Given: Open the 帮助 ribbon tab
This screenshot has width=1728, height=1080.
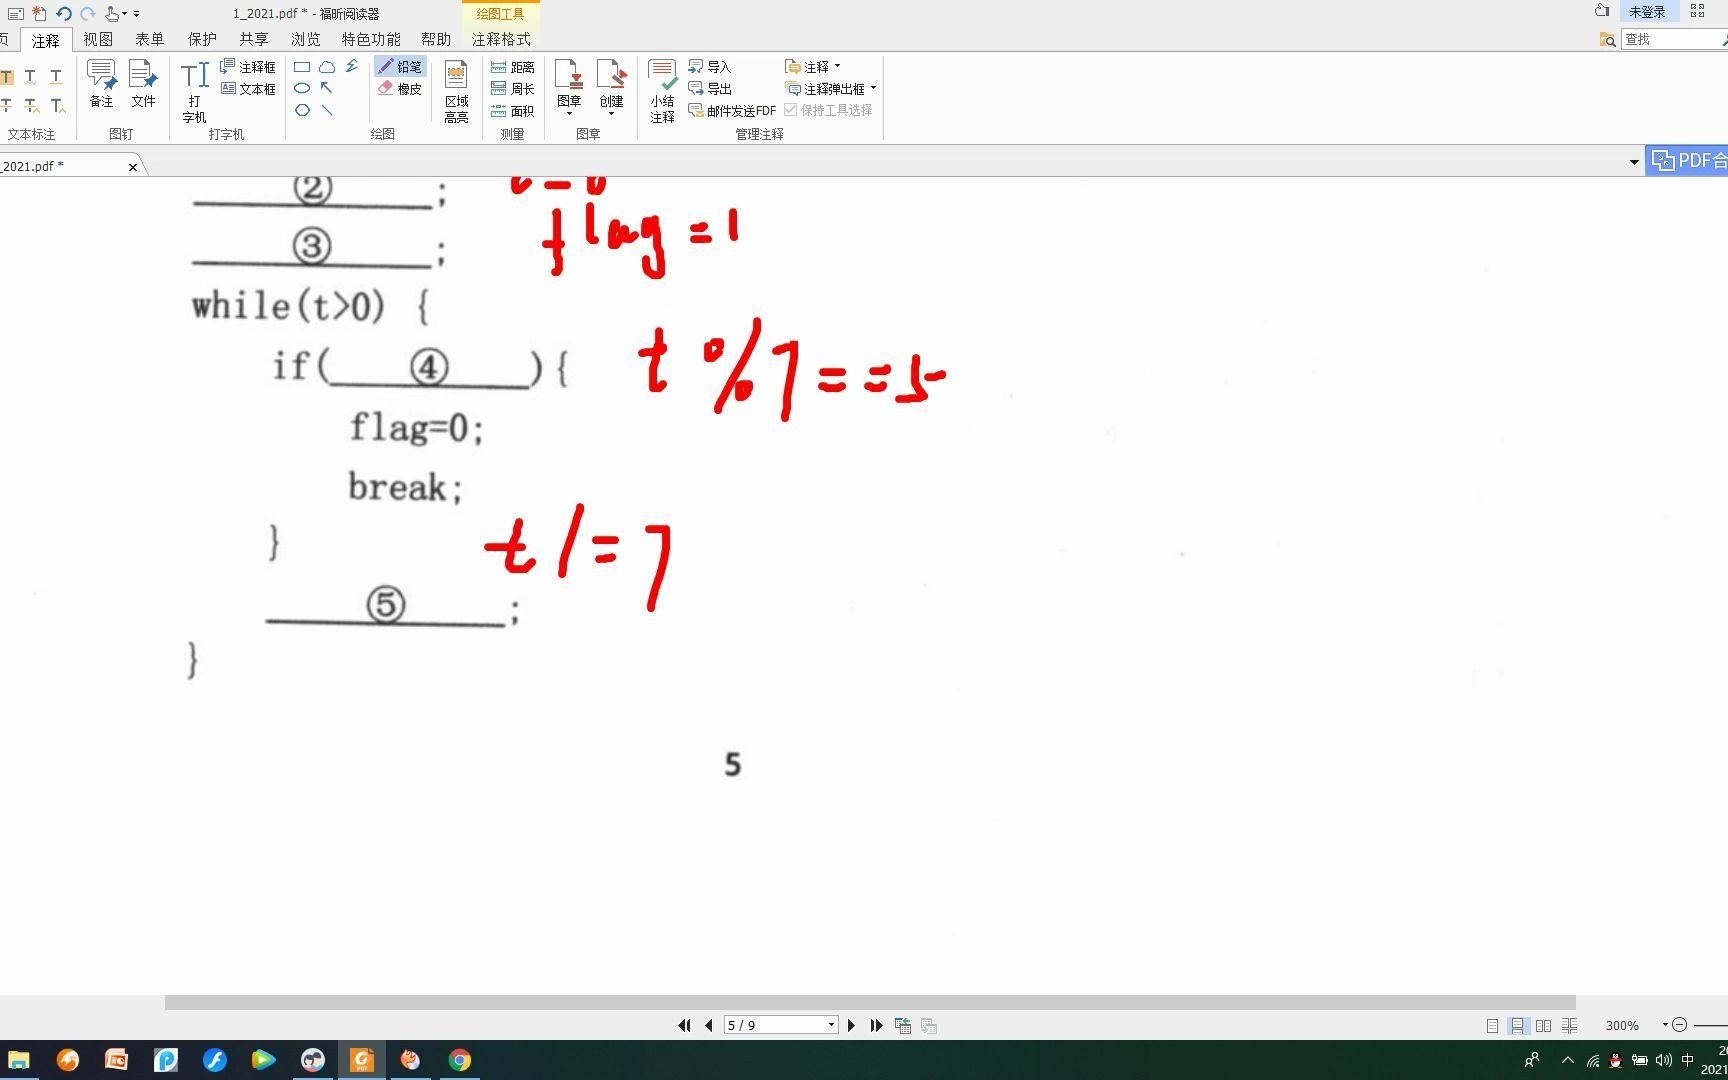Looking at the screenshot, I should [436, 39].
